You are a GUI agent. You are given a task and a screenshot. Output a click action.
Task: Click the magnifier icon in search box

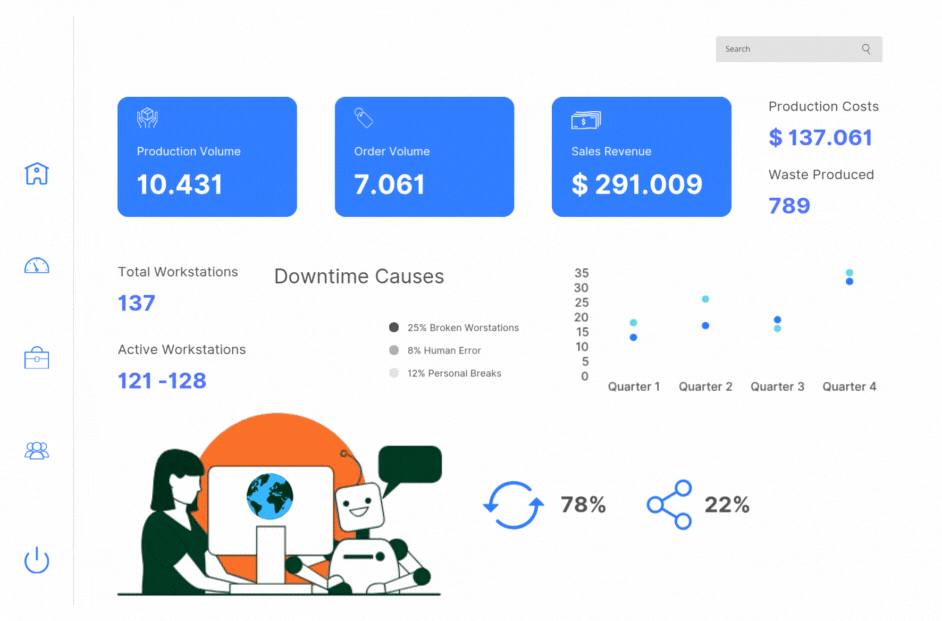pos(866,49)
